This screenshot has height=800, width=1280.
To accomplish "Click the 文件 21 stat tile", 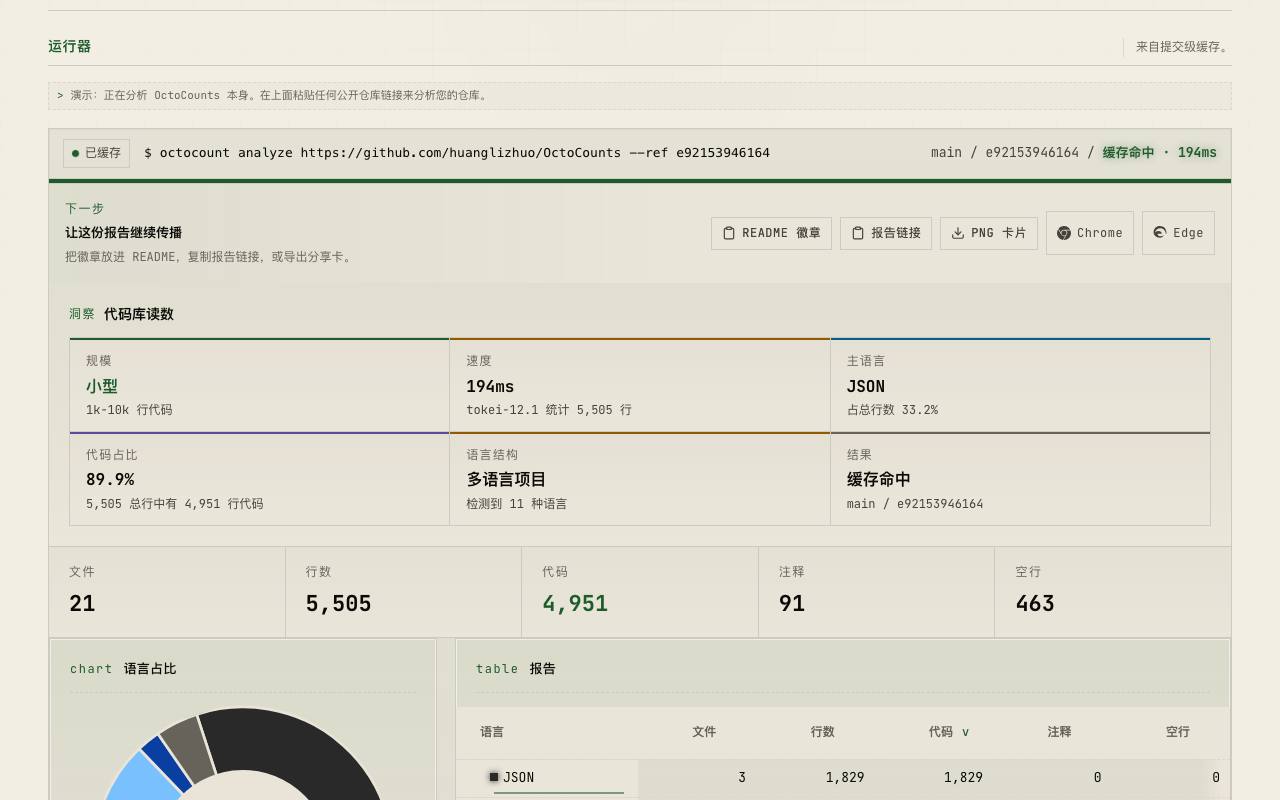I will click(x=167, y=591).
